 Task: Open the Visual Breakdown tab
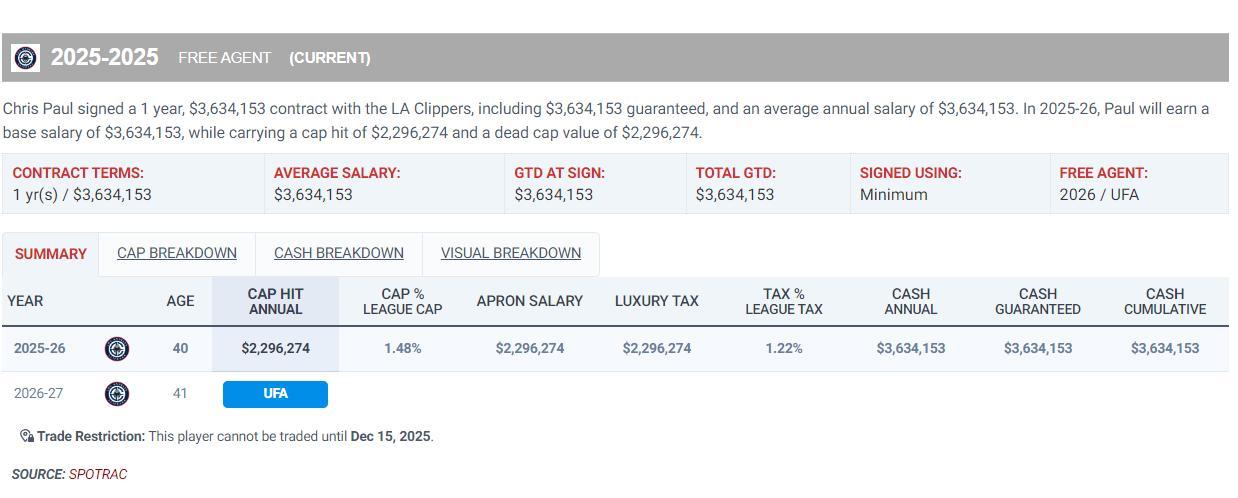(511, 253)
